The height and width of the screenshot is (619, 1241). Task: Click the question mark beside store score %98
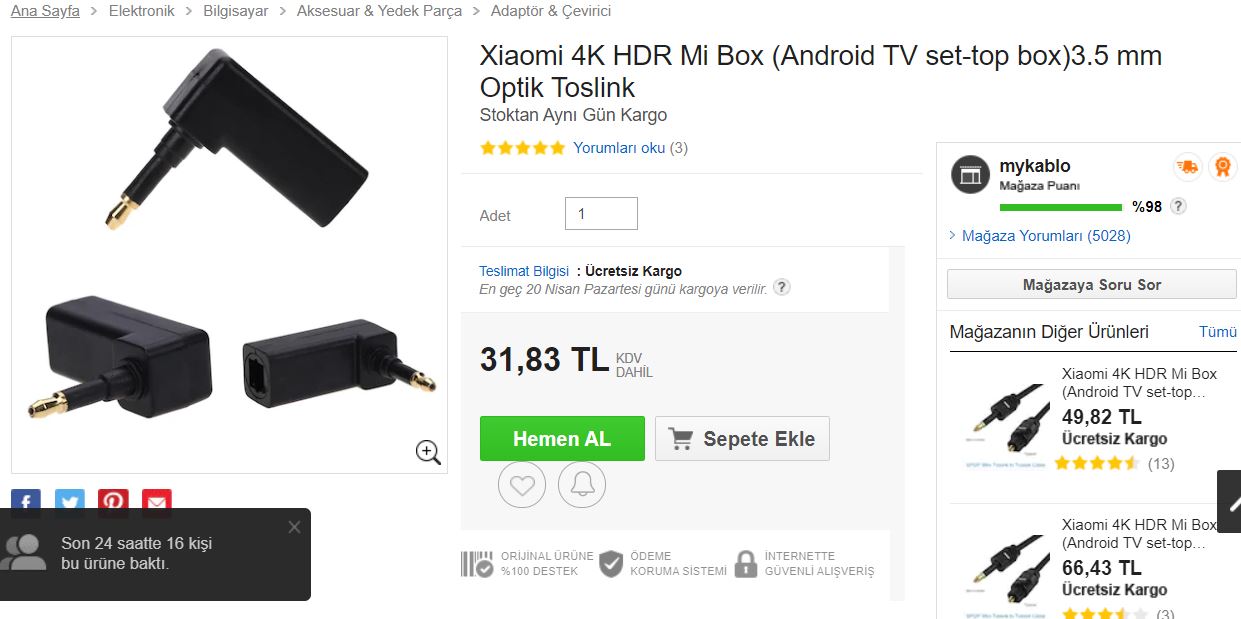(1178, 206)
